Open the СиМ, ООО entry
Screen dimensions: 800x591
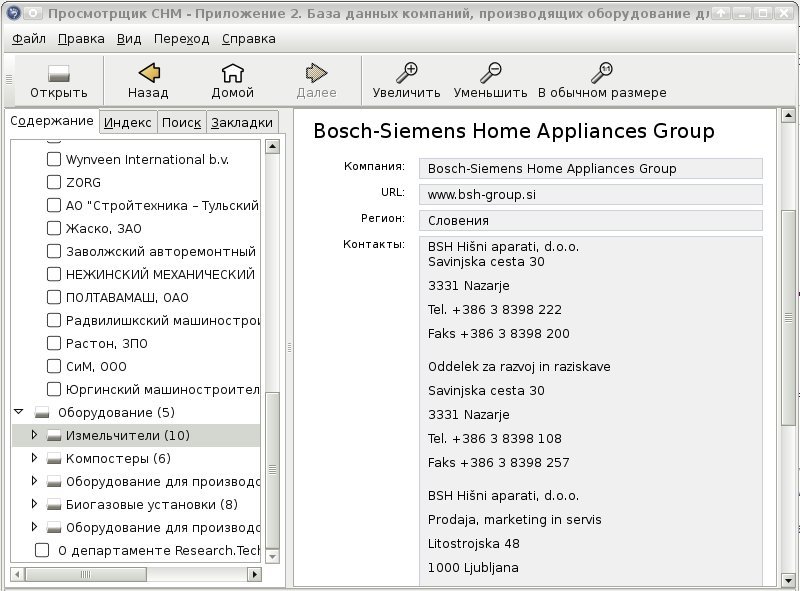[x=96, y=366]
